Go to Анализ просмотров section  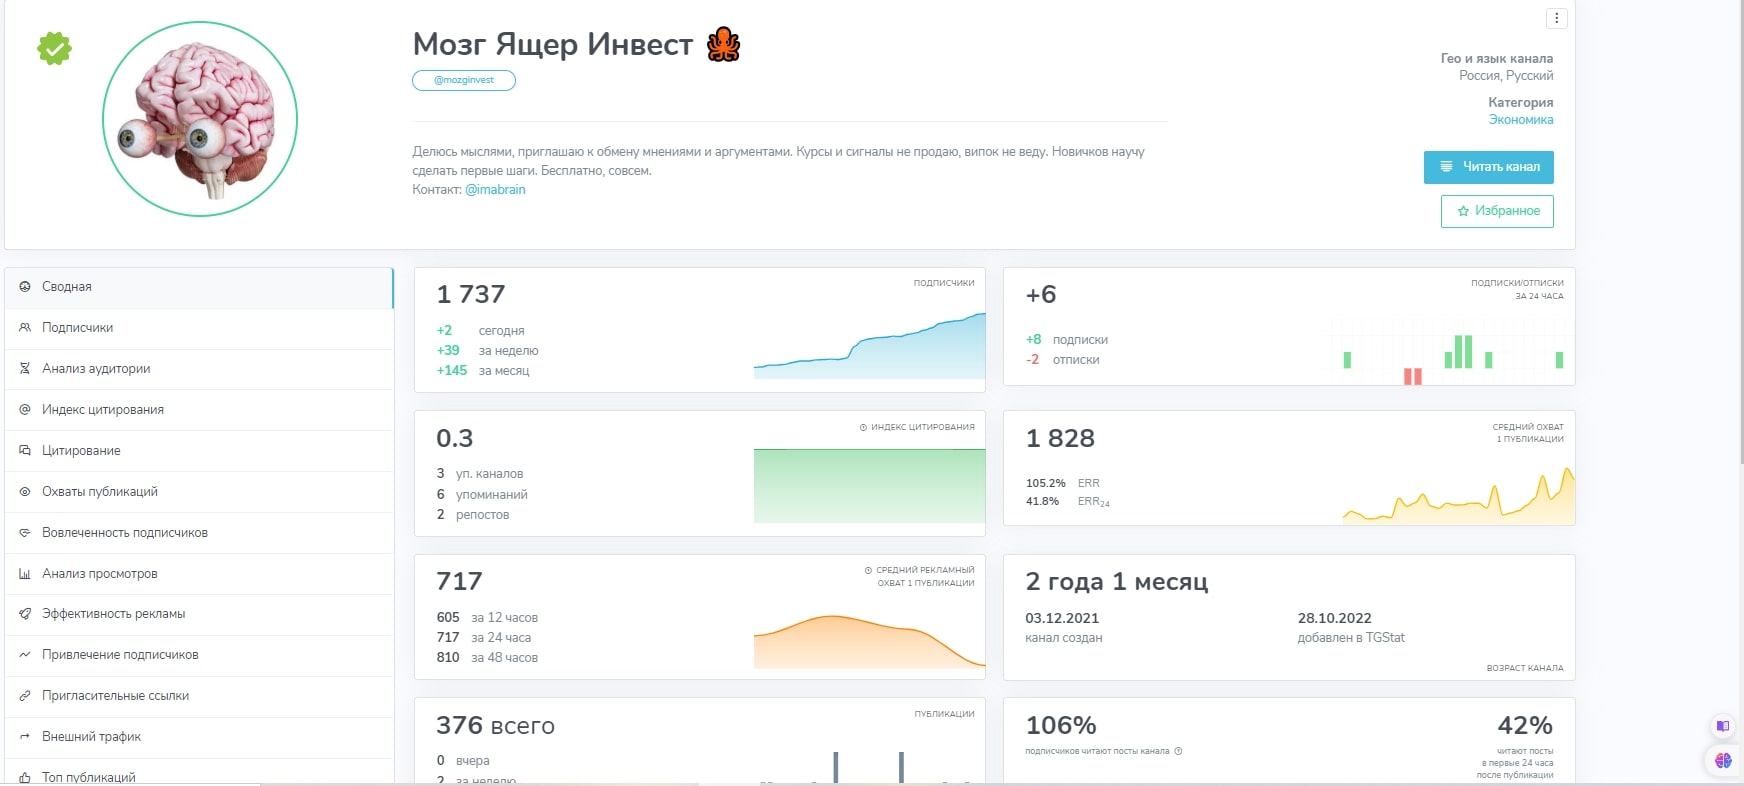(199, 574)
